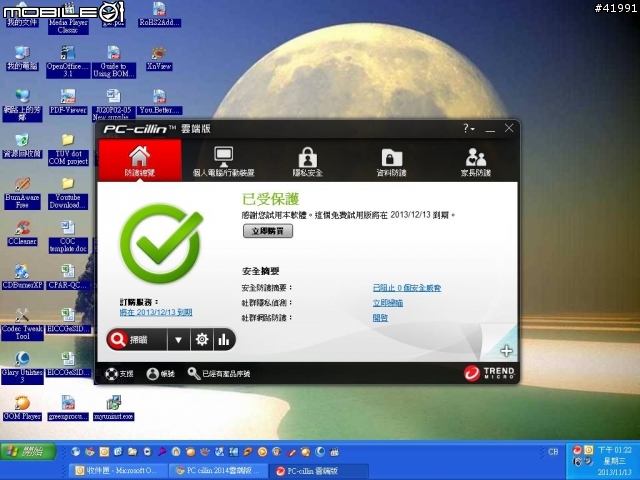
Task: Open the 開始 Start menu
Action: (x=28, y=451)
